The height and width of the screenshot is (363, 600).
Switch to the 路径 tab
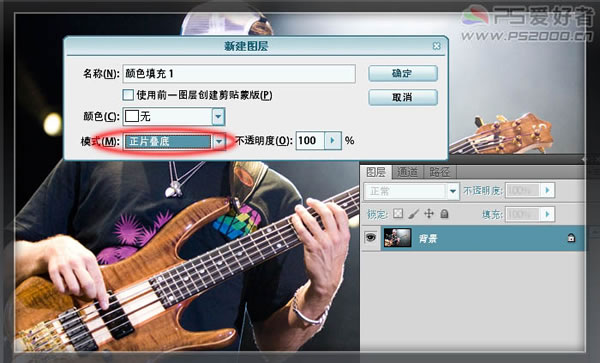(439, 172)
